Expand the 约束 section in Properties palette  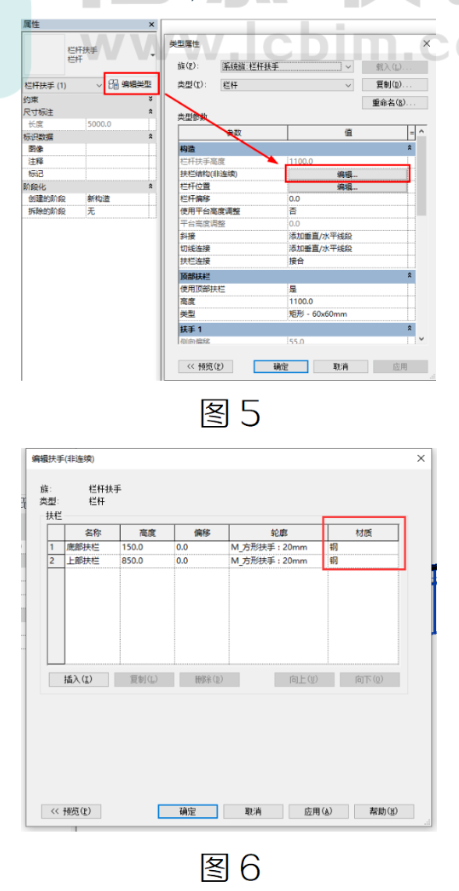tap(150, 99)
